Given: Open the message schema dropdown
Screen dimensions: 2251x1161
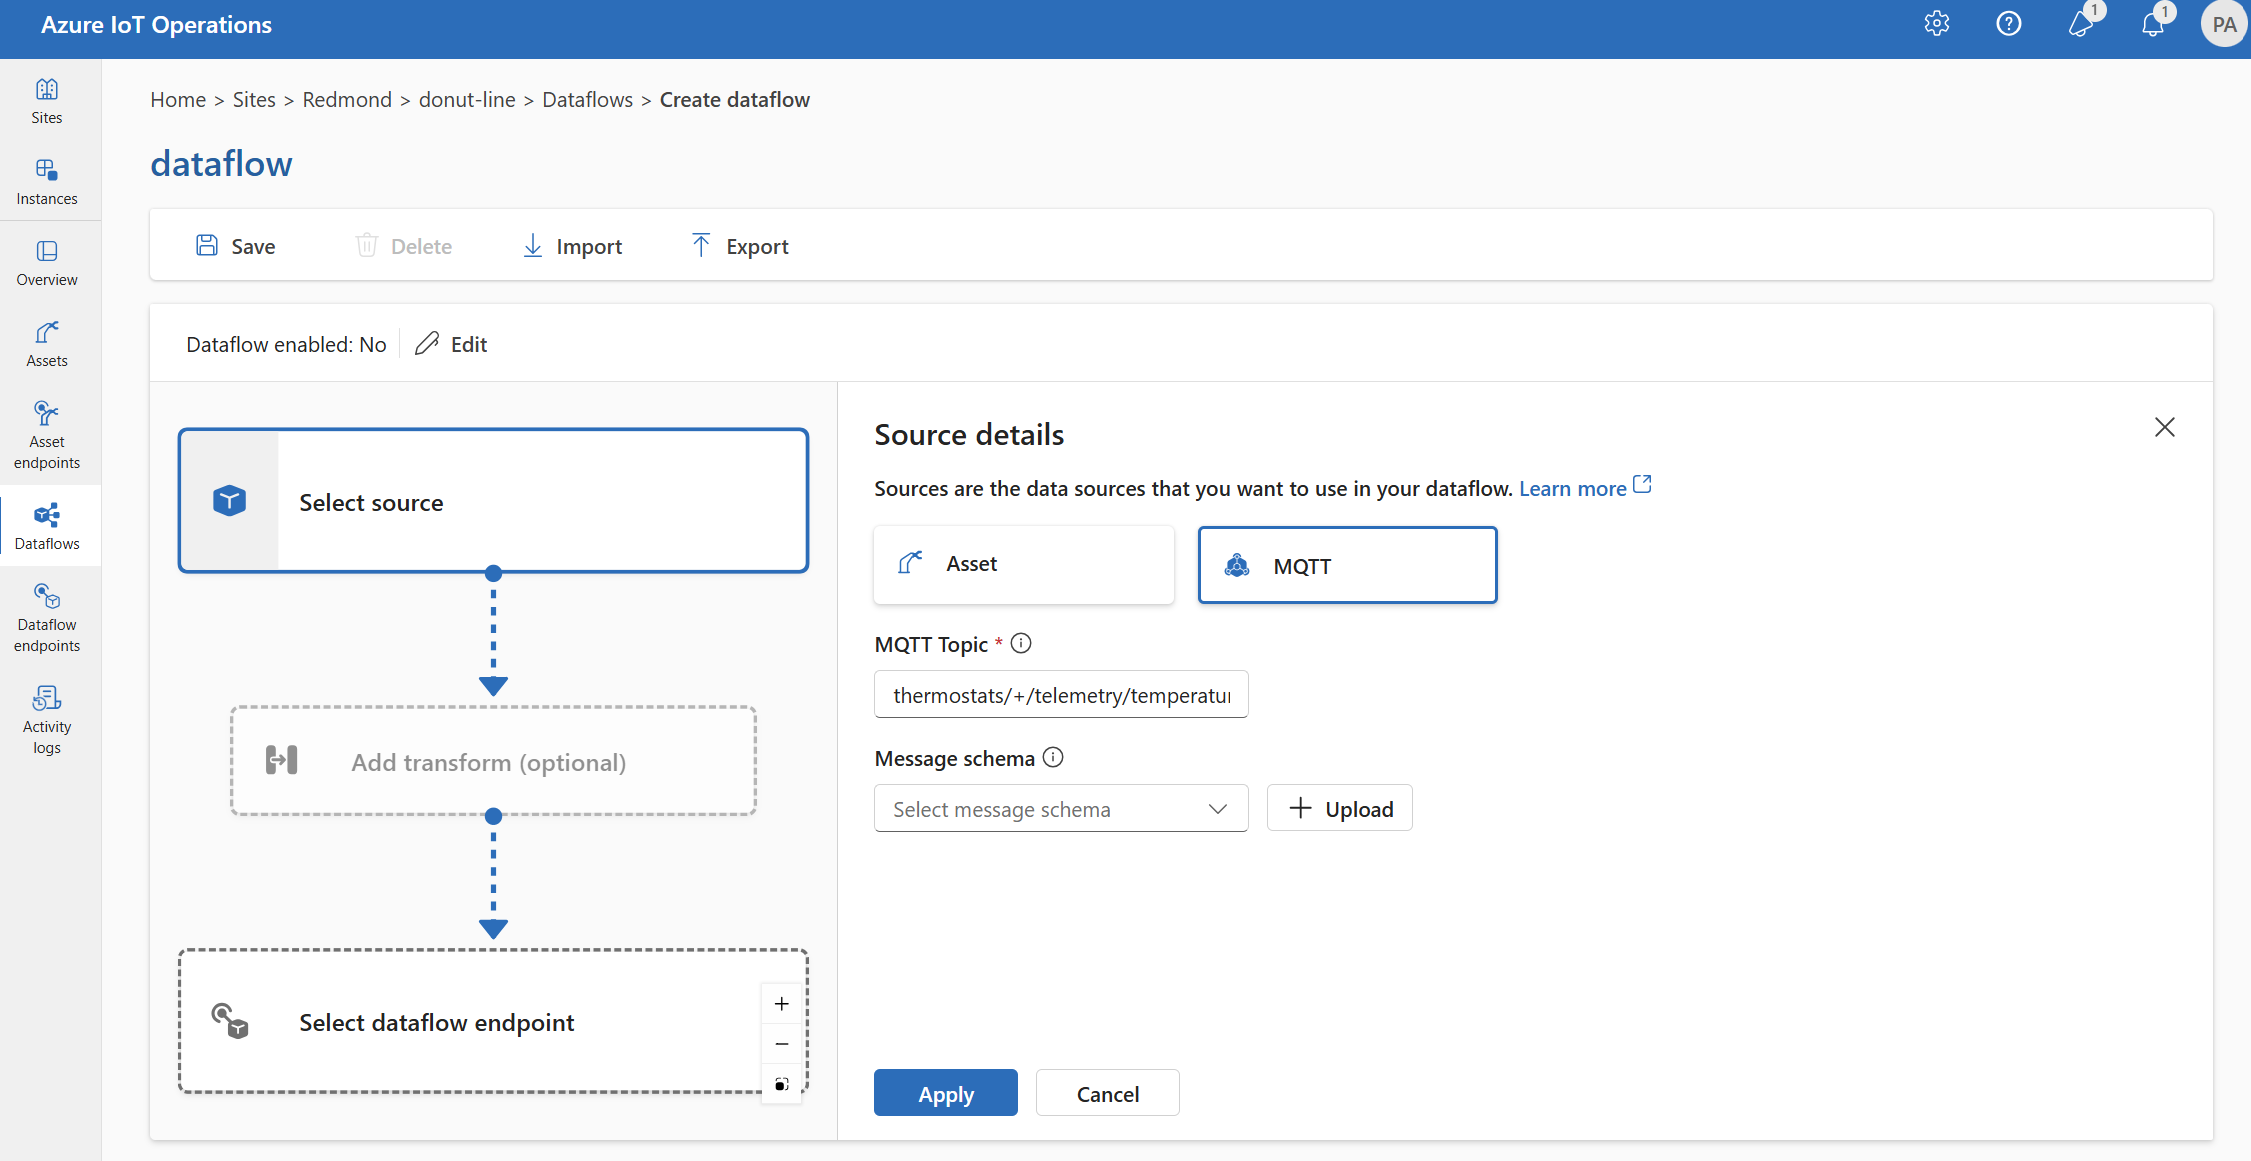Looking at the screenshot, I should (1060, 807).
